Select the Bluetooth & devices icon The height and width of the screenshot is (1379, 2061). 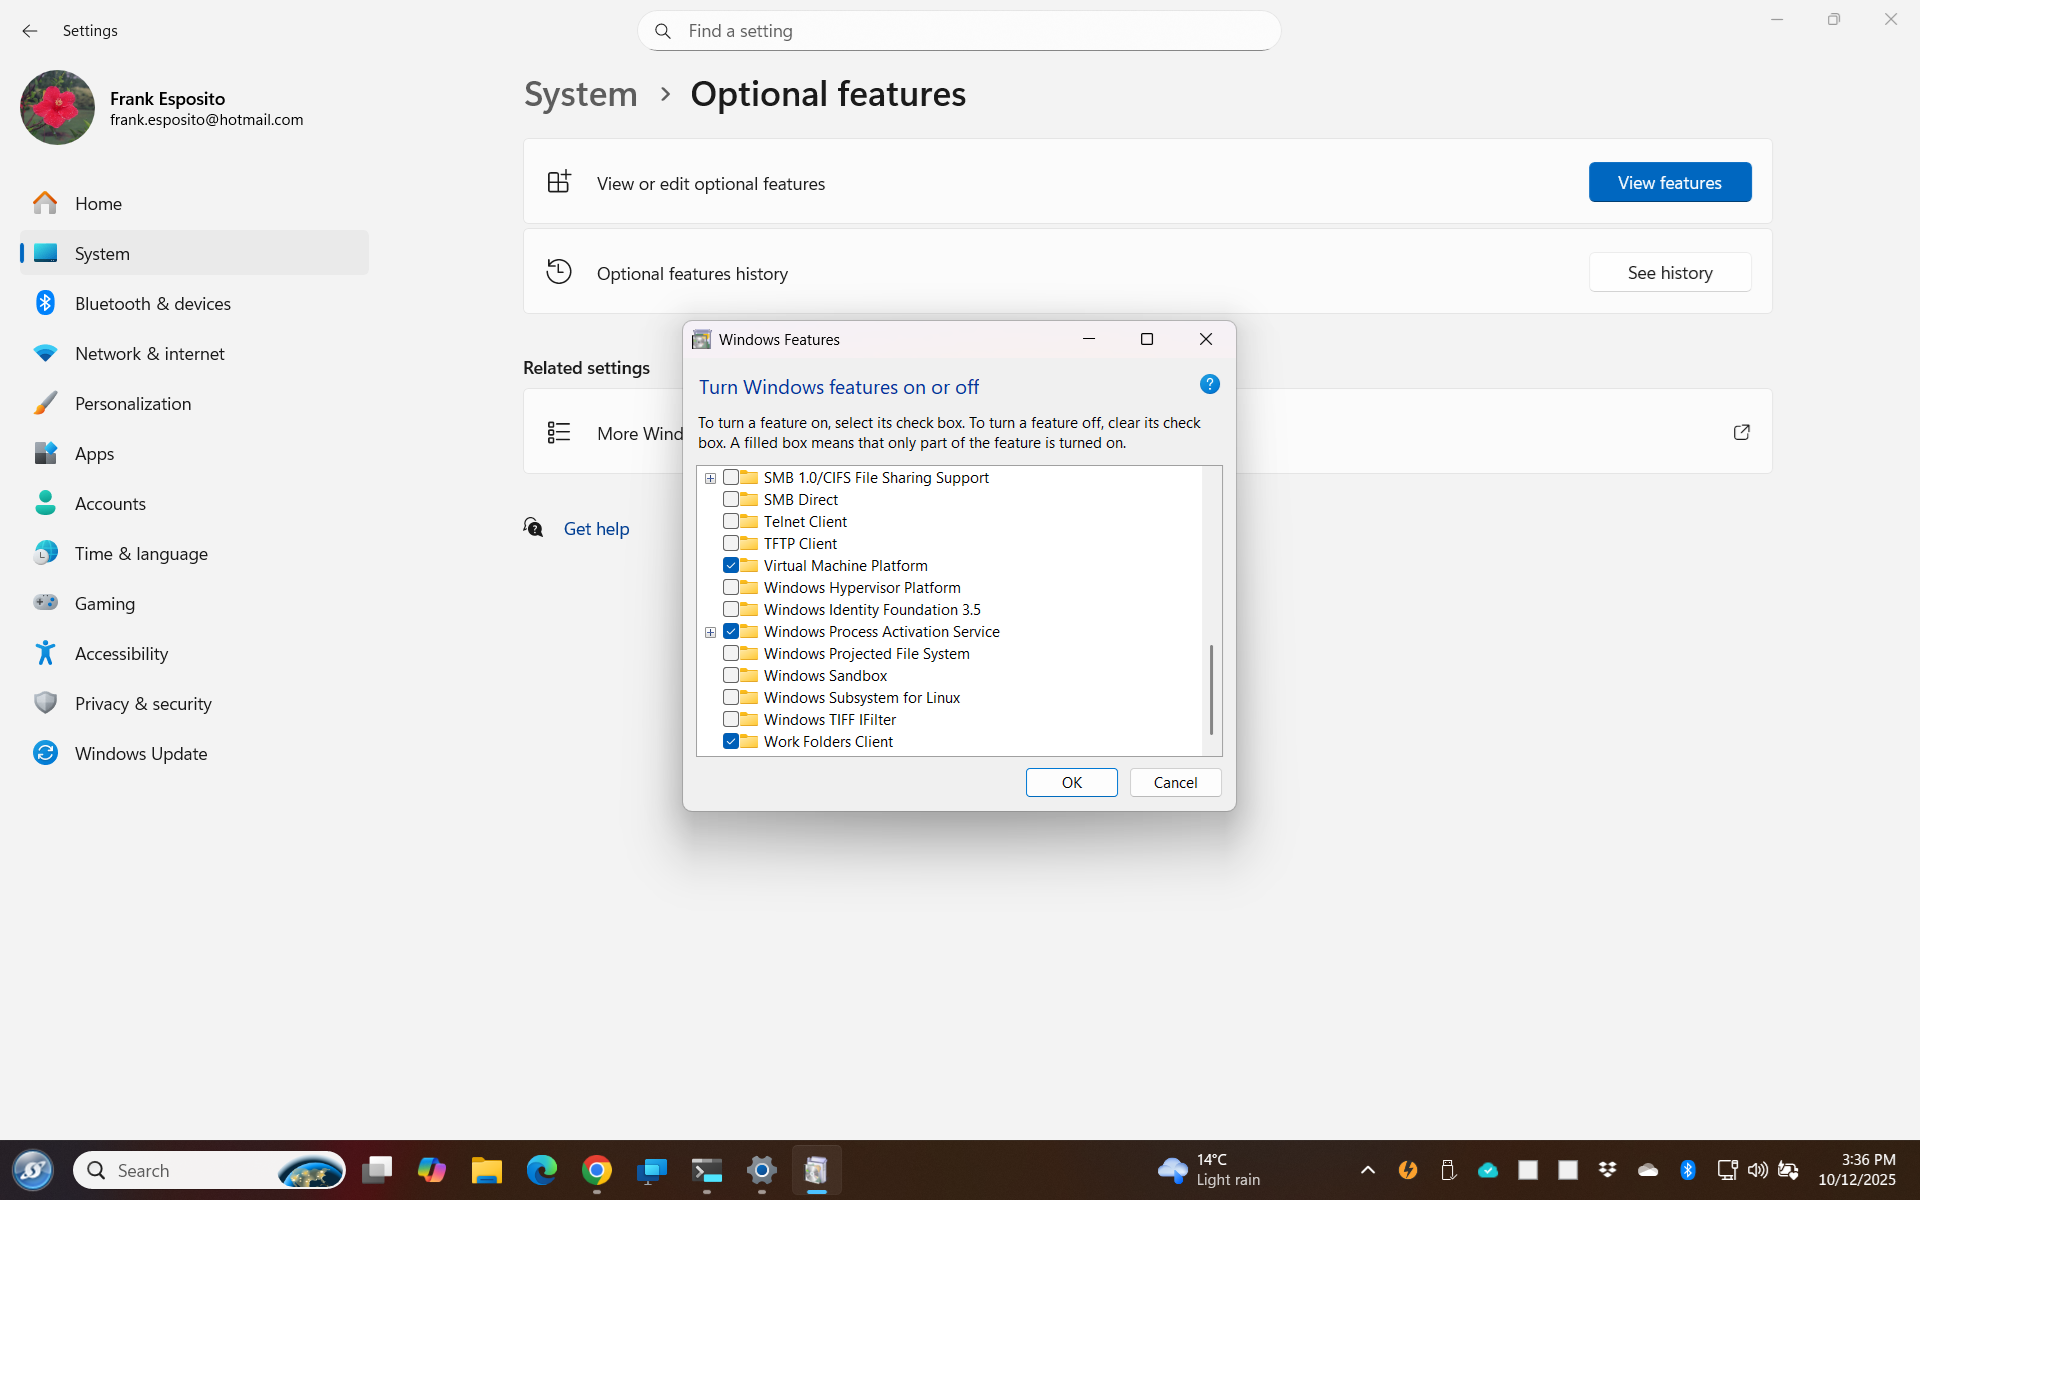(45, 303)
